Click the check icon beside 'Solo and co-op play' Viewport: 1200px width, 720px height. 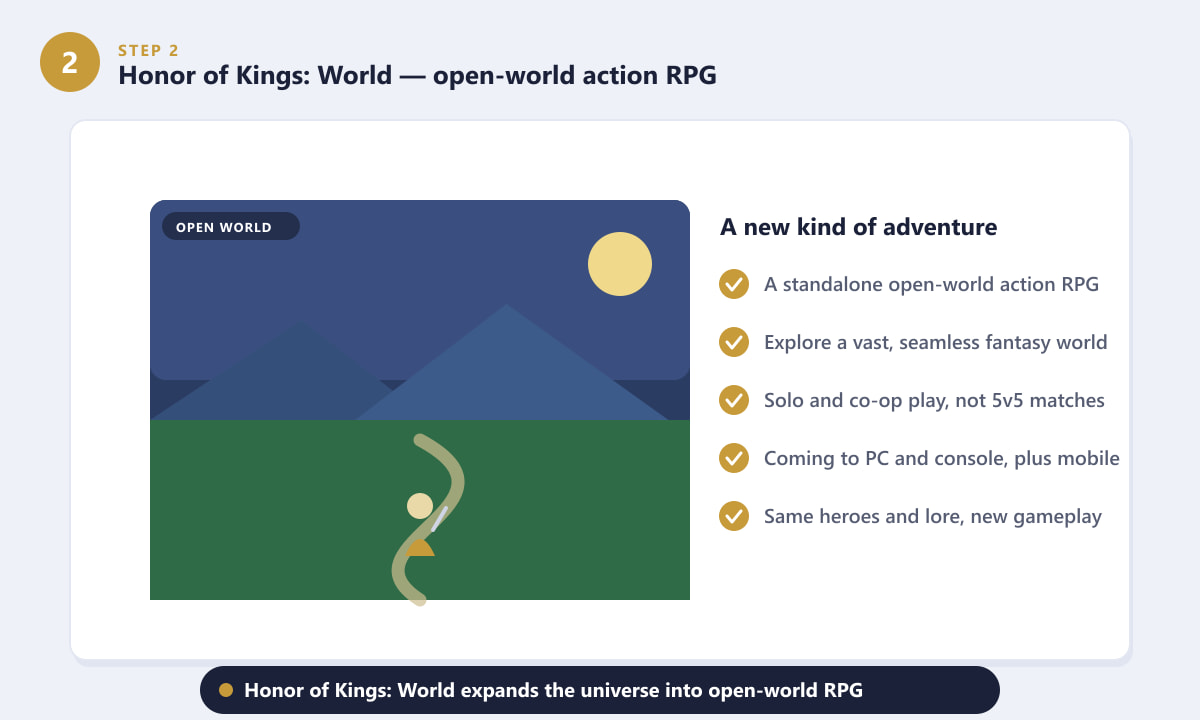734,400
